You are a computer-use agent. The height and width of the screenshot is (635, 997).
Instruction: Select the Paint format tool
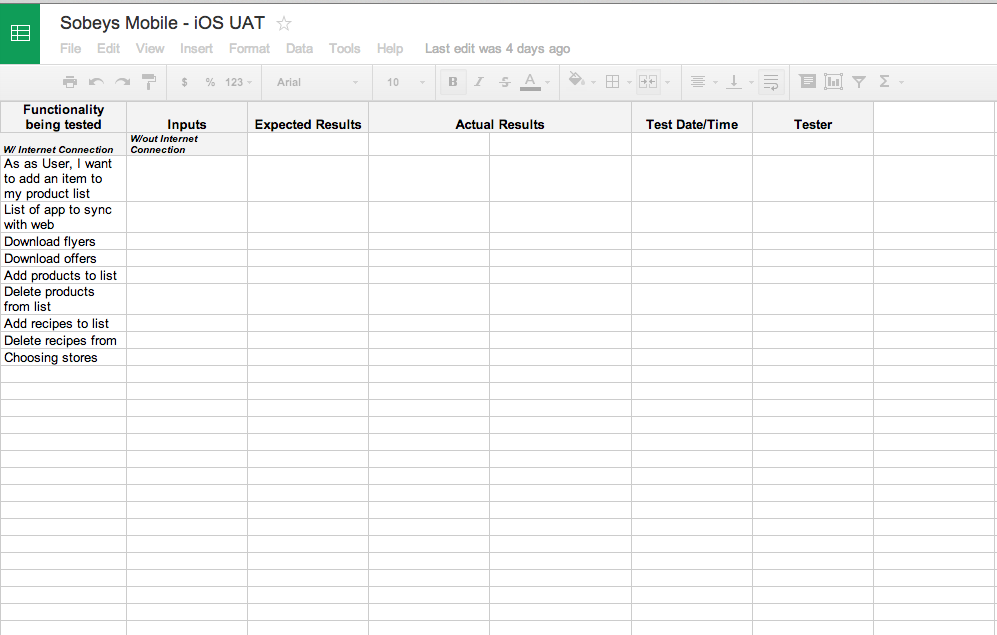click(149, 82)
